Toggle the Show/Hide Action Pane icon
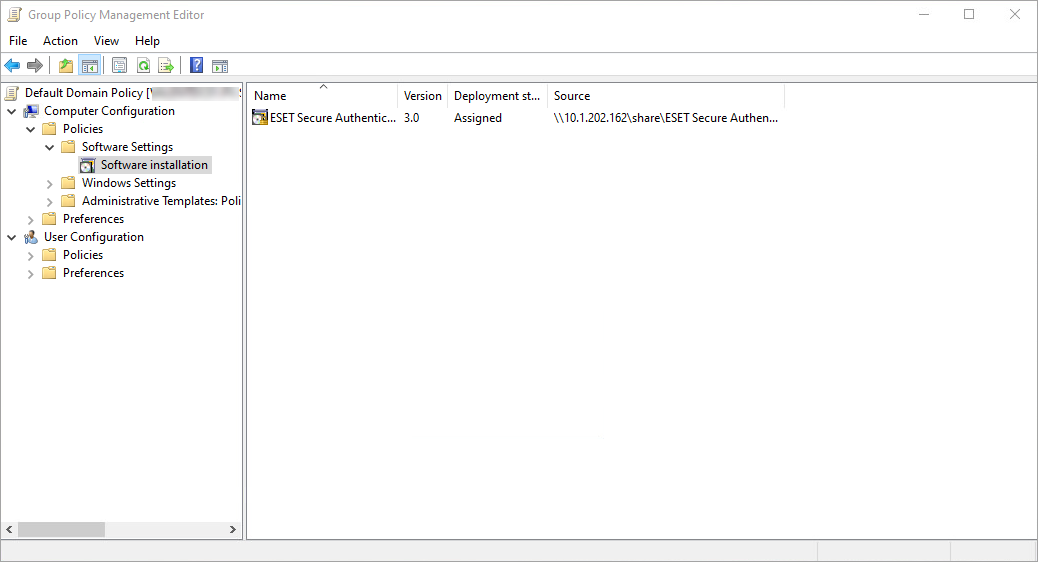Image resolution: width=1038 pixels, height=562 pixels. pyautogui.click(x=220, y=66)
